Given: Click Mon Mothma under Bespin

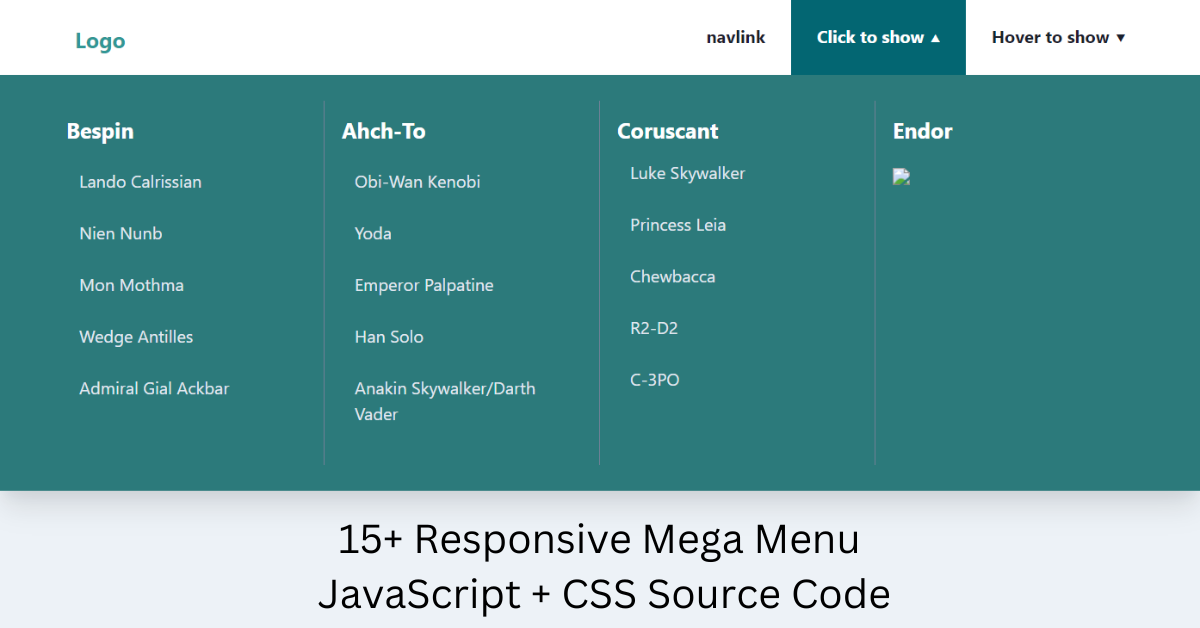Looking at the screenshot, I should click(x=131, y=285).
